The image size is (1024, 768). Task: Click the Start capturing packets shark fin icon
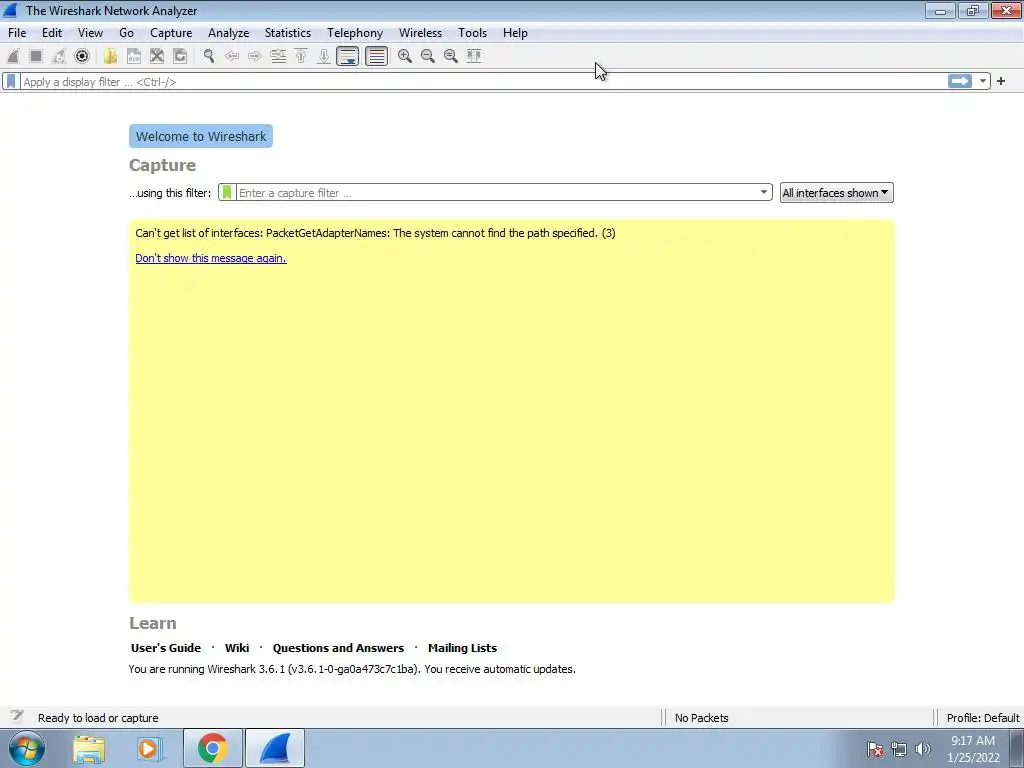coord(13,56)
